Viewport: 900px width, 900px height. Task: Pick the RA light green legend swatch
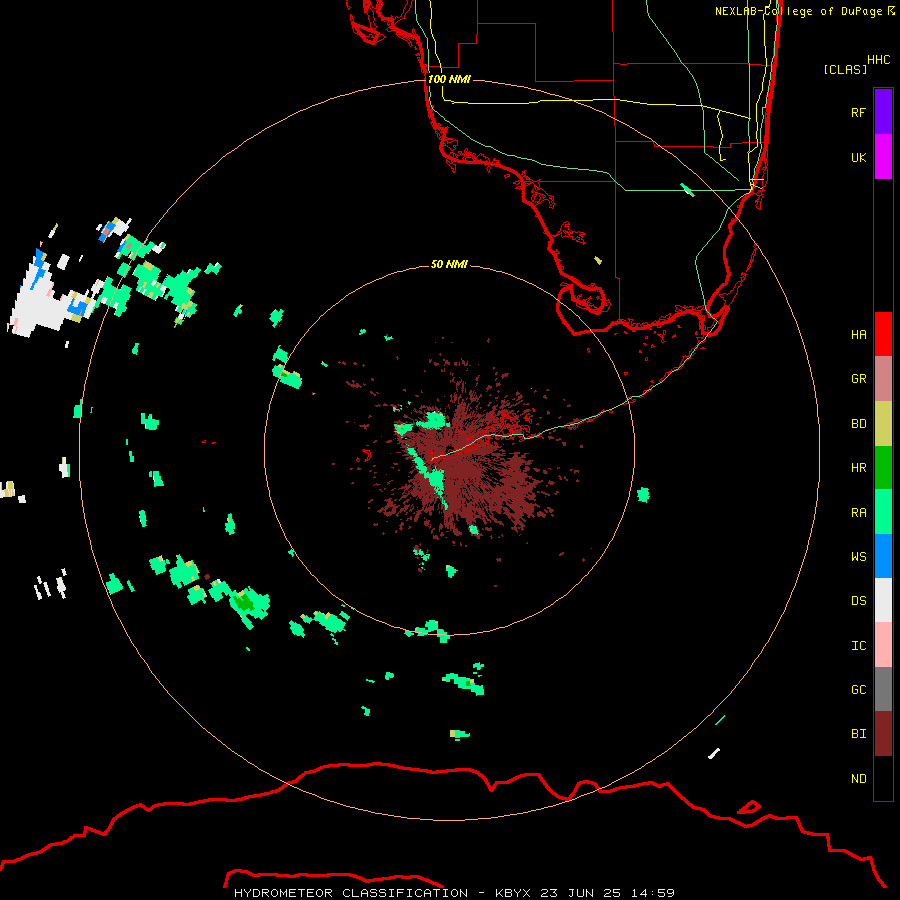tap(883, 512)
